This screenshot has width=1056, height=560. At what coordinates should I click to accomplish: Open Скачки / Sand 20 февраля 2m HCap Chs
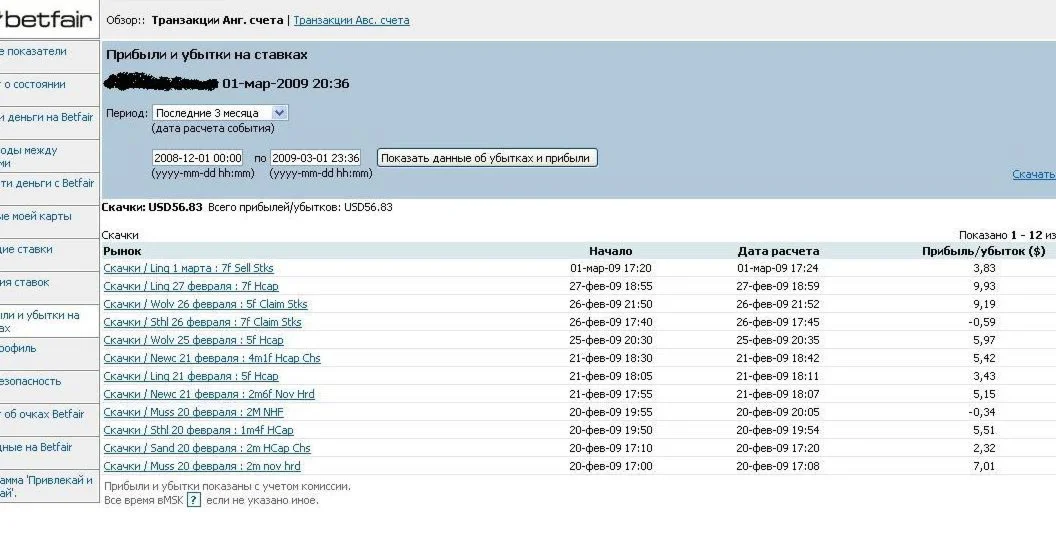(x=207, y=448)
